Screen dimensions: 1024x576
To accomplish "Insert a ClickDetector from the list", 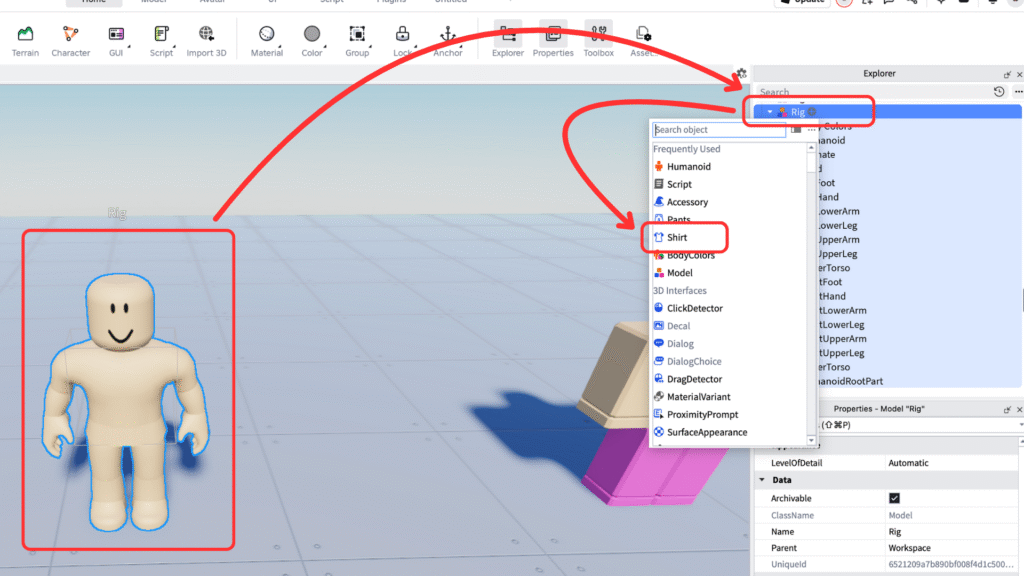I will click(x=694, y=308).
